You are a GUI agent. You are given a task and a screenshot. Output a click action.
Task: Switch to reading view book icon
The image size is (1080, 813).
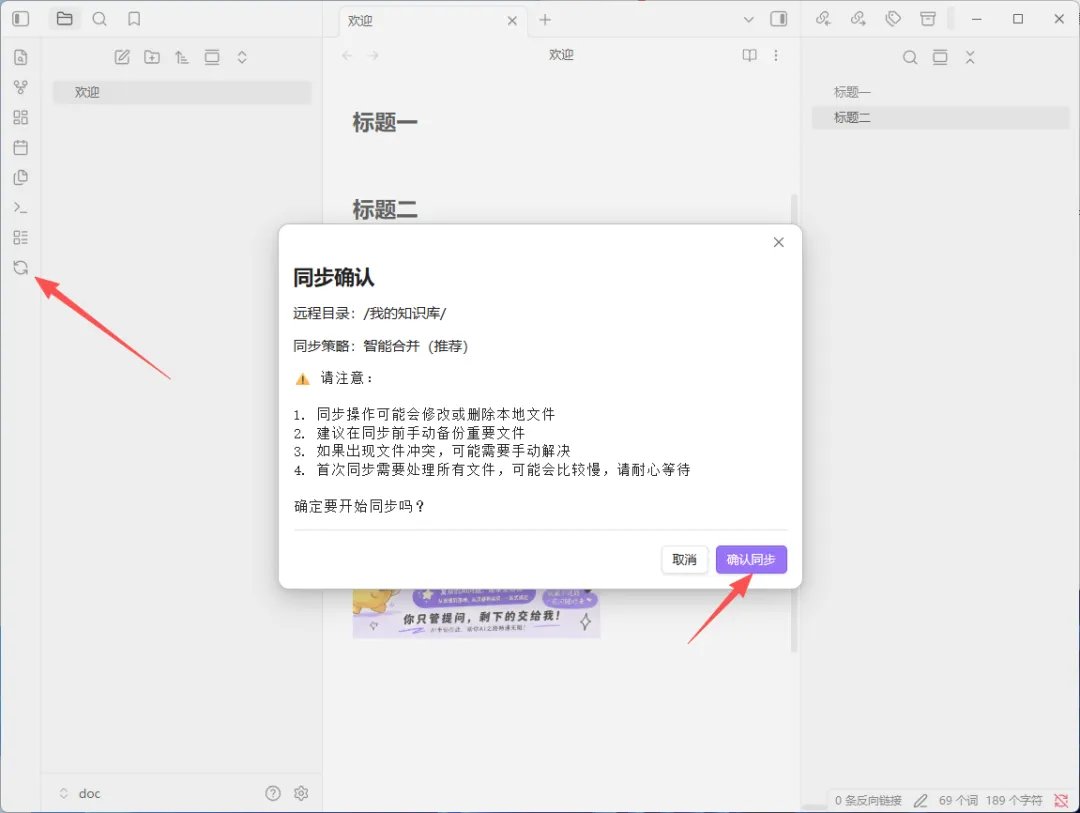[x=749, y=55]
